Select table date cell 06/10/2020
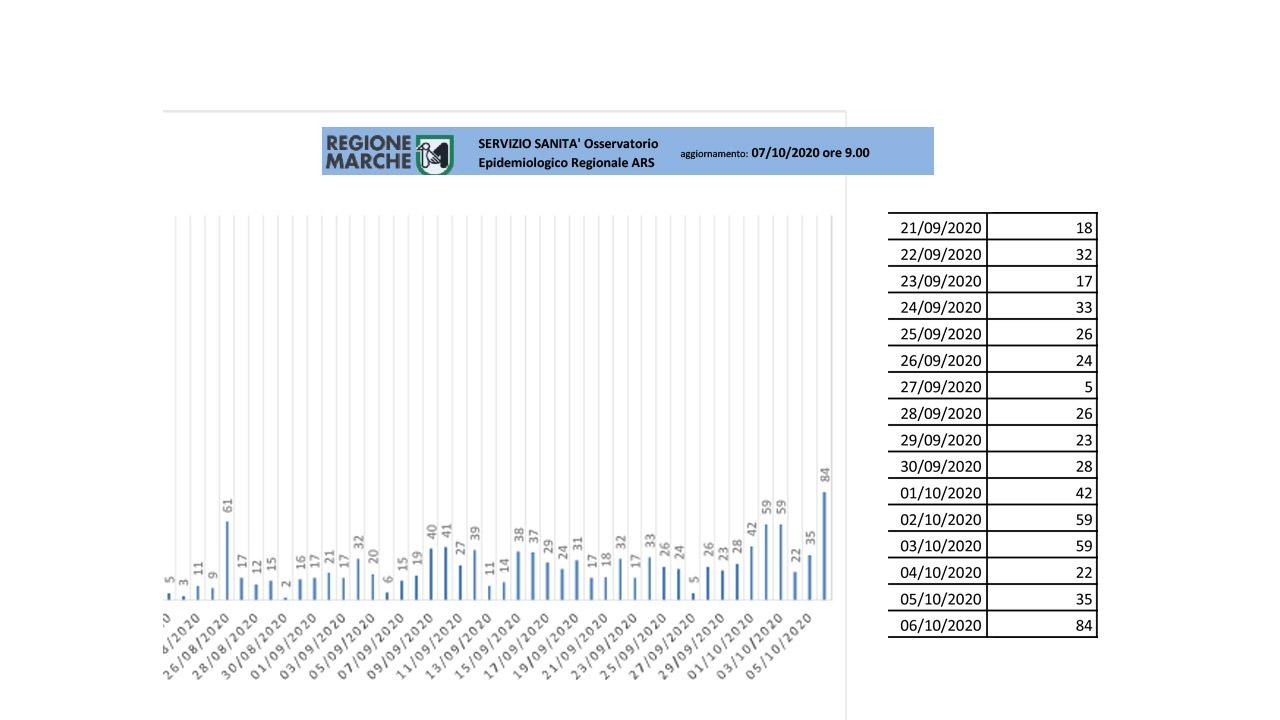1280x720 pixels. [938, 625]
